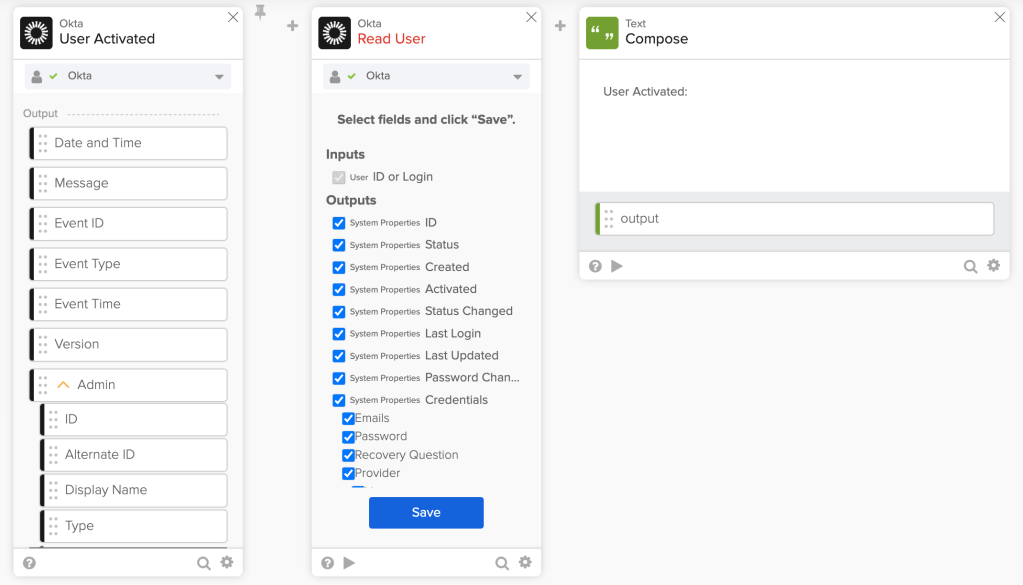
Task: Click the settings gear on Compose card
Action: tap(993, 266)
